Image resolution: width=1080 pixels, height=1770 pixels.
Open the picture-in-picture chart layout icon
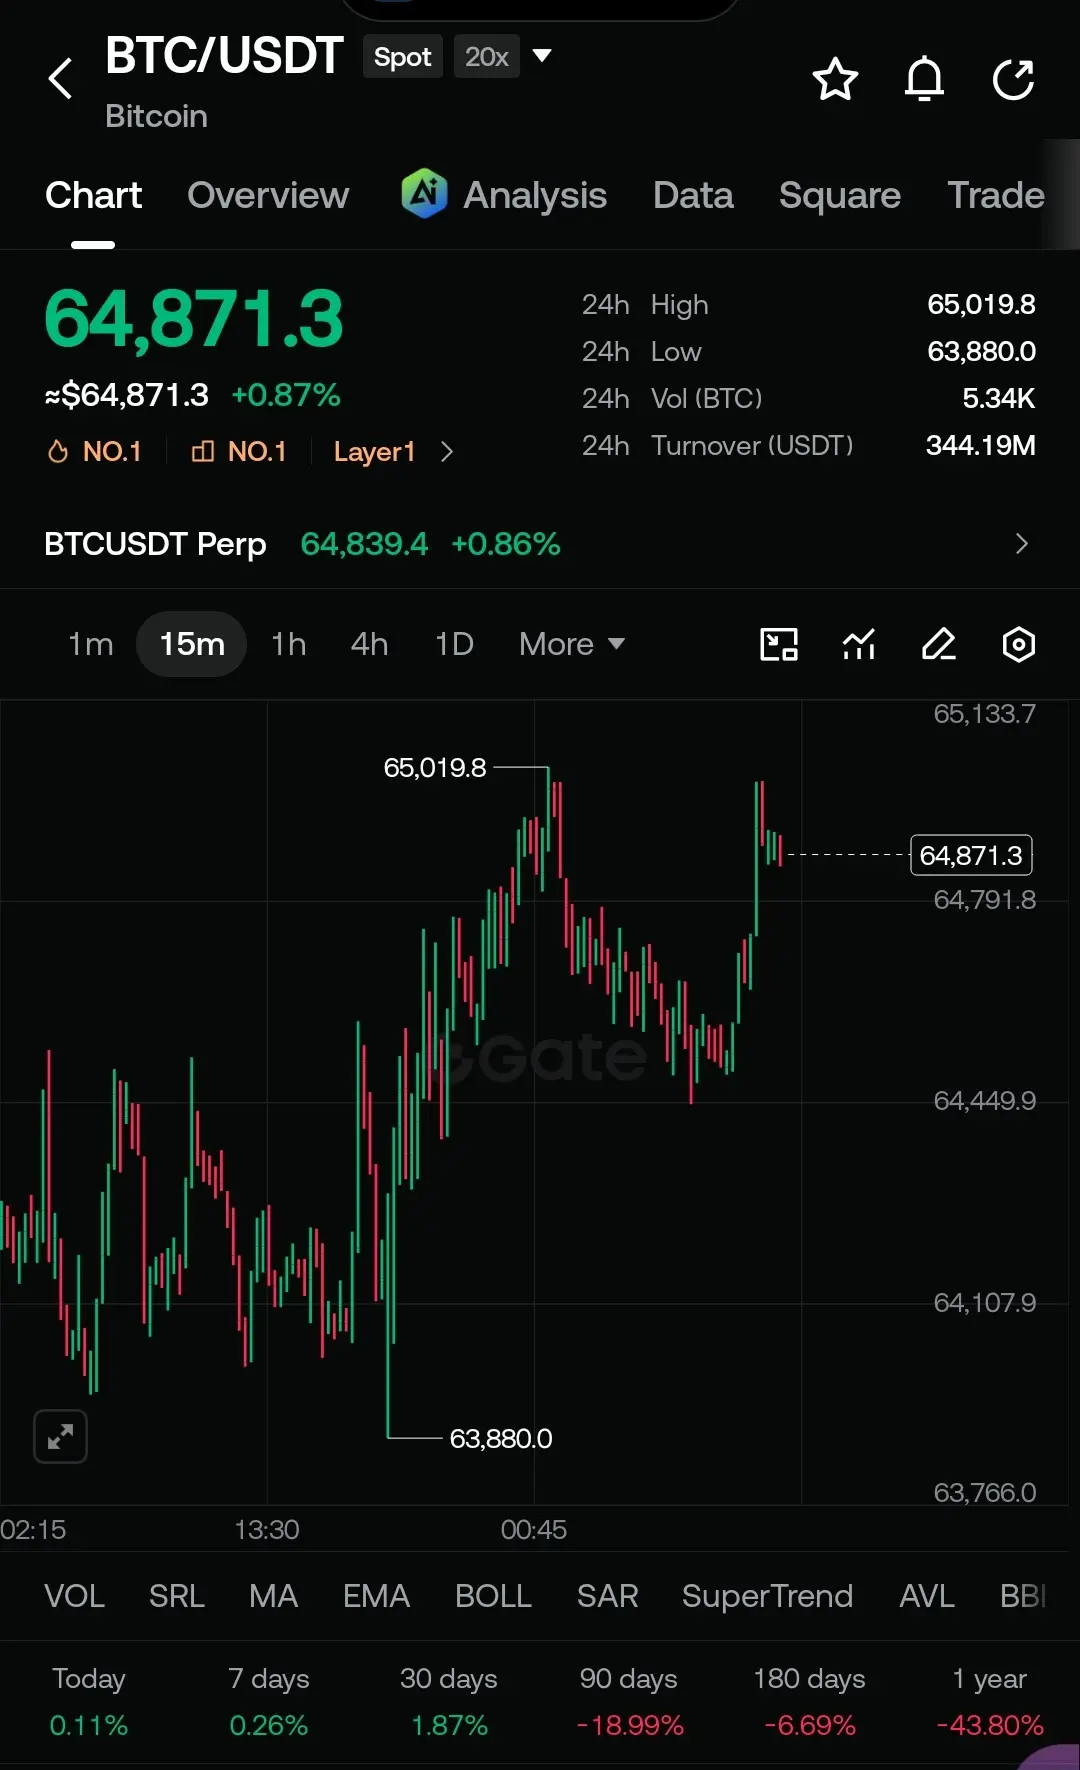779,644
